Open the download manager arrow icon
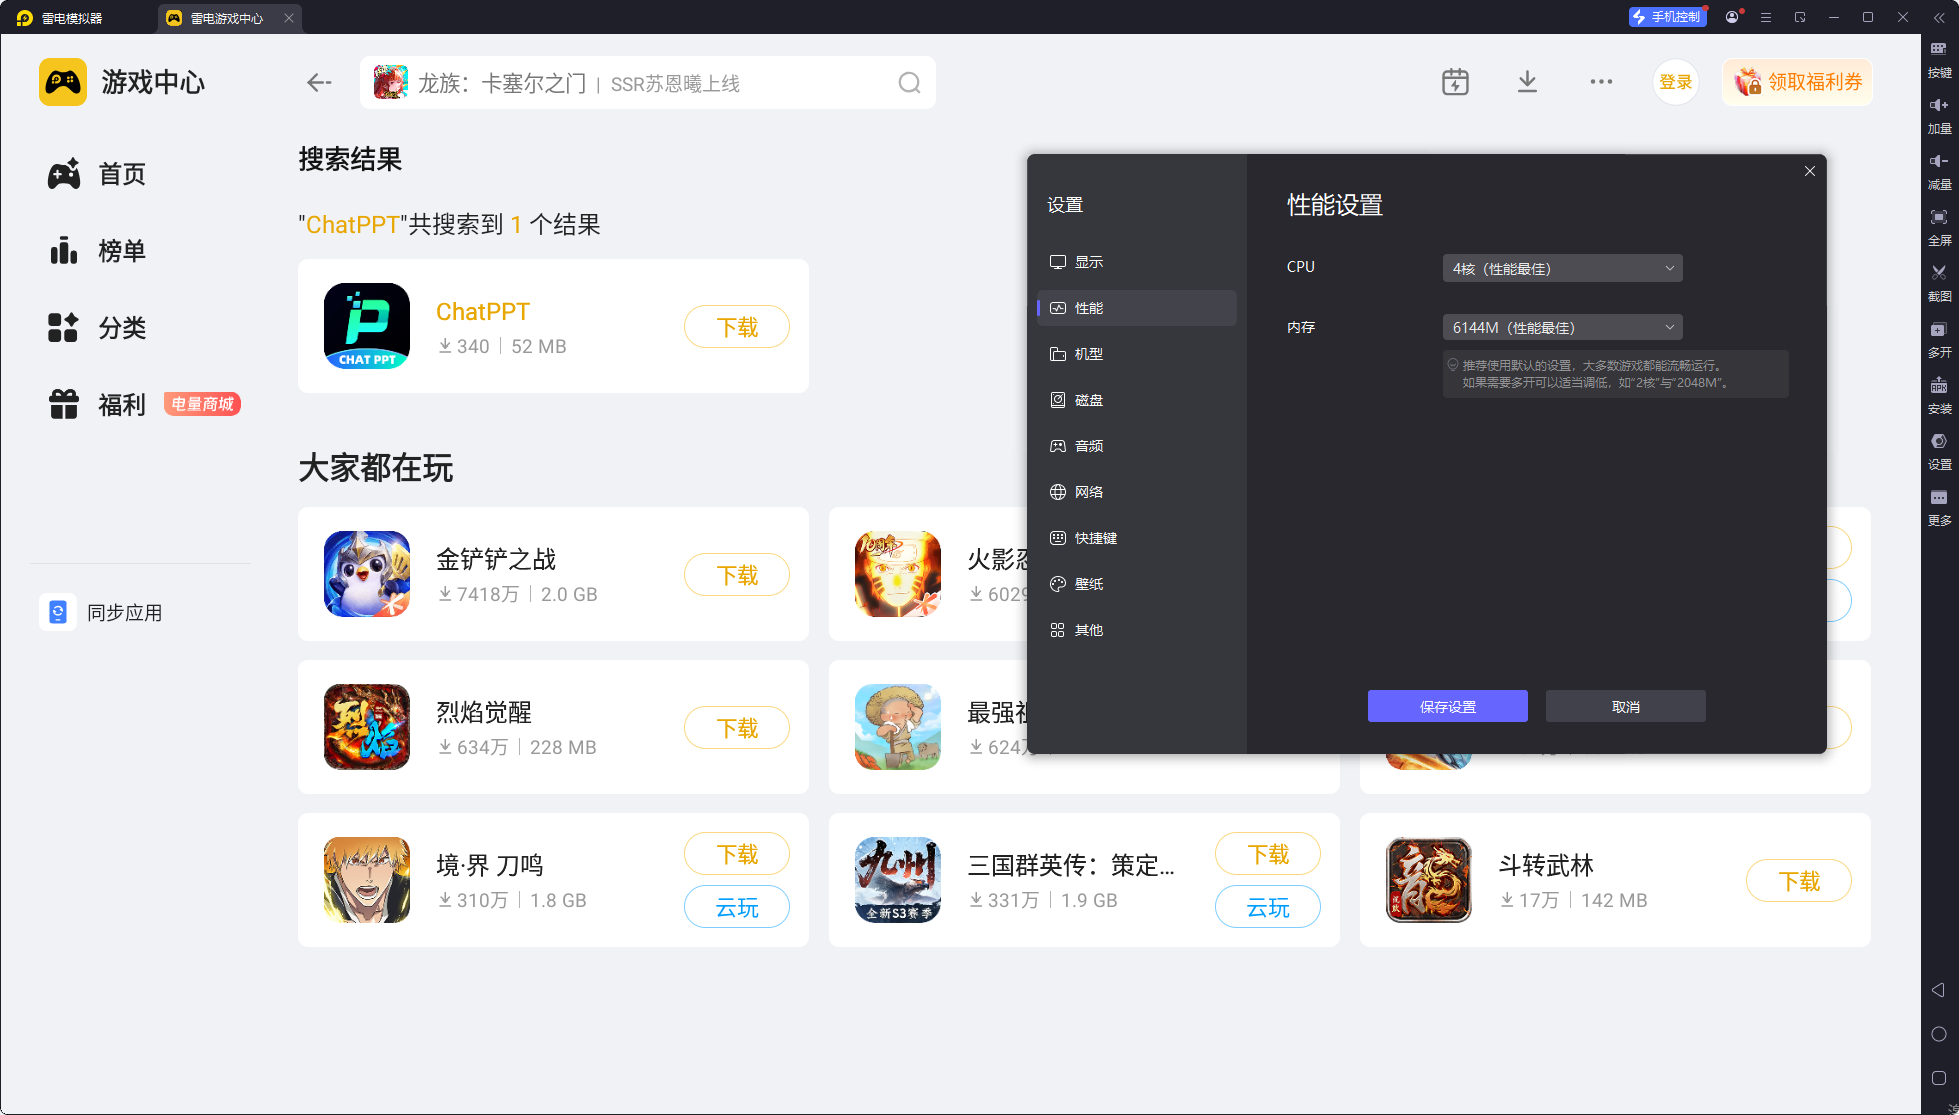1959x1115 pixels. click(1527, 82)
